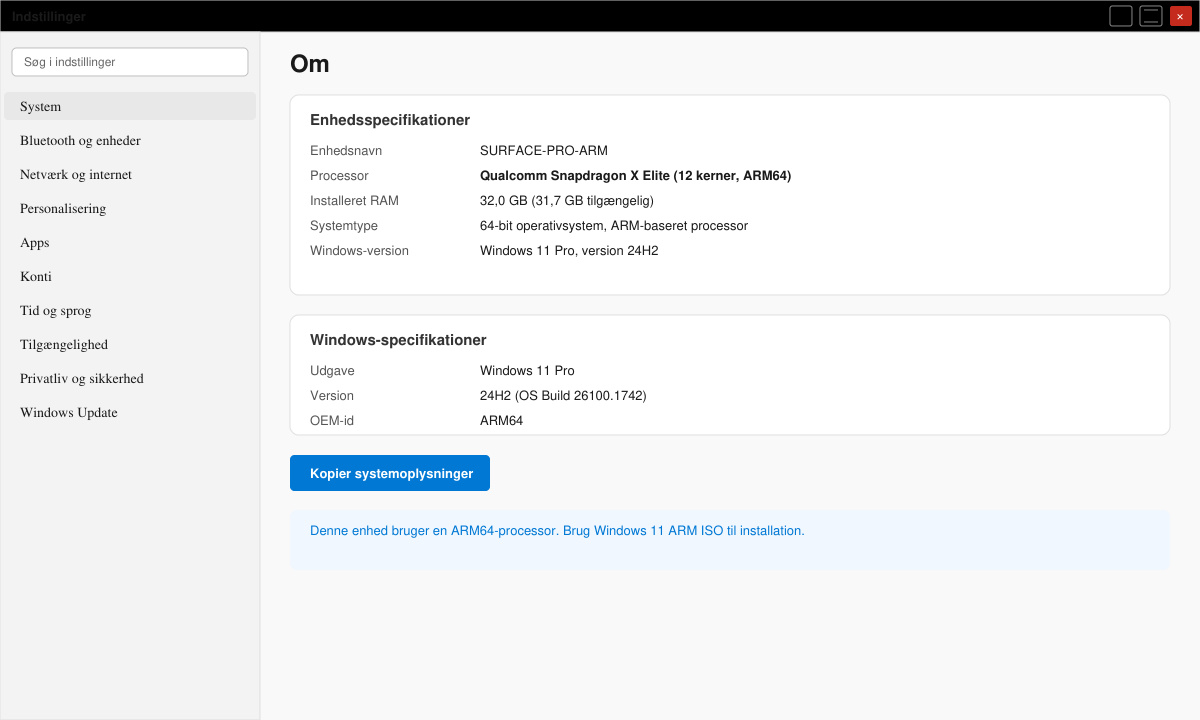Viewport: 1200px width, 720px height.
Task: Click the Qualcomm Snapdragon X Elite processor value
Action: click(636, 176)
